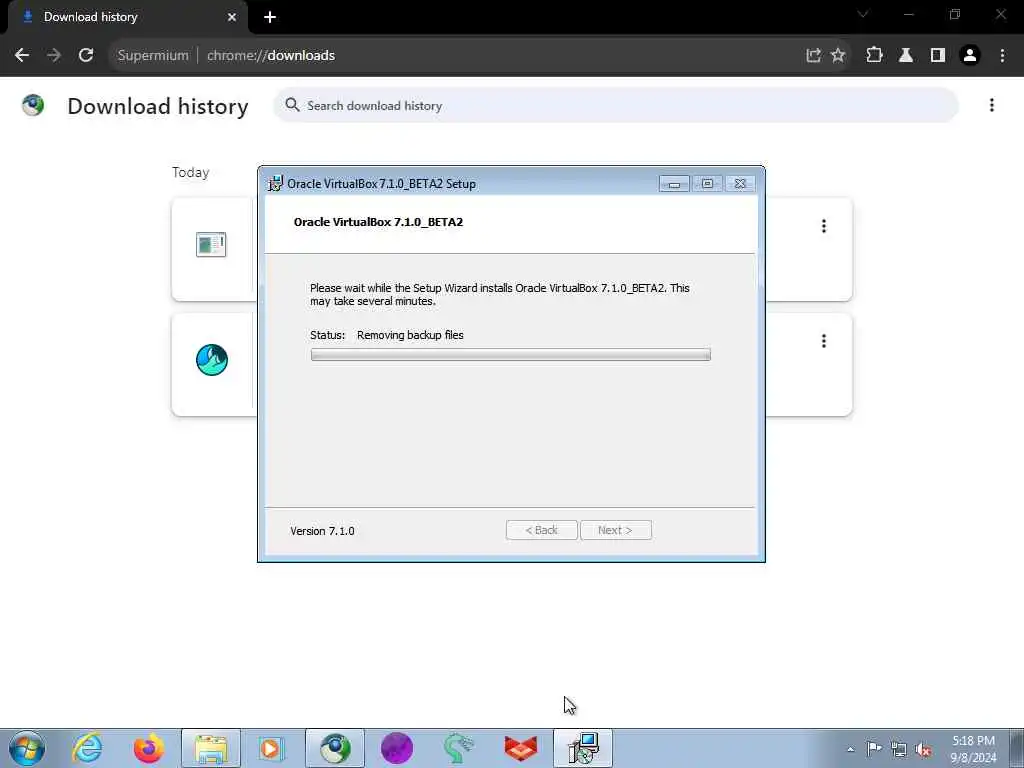Viewport: 1024px width, 768px height.
Task: Launch Firefox from the taskbar
Action: click(x=149, y=748)
